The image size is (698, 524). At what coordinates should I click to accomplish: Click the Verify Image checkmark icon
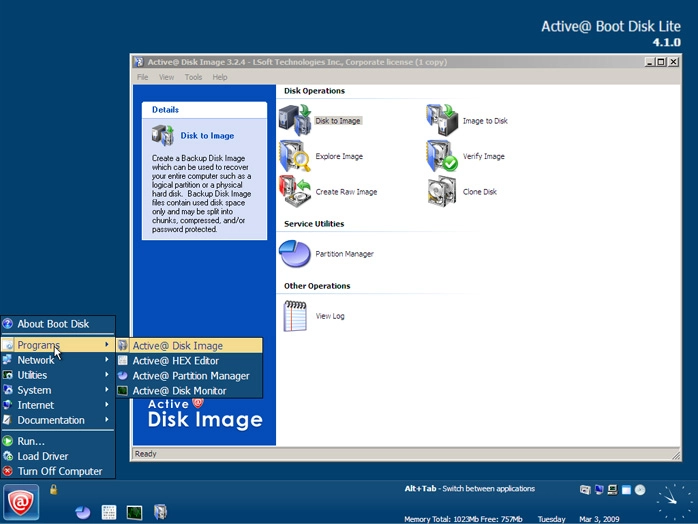click(442, 156)
